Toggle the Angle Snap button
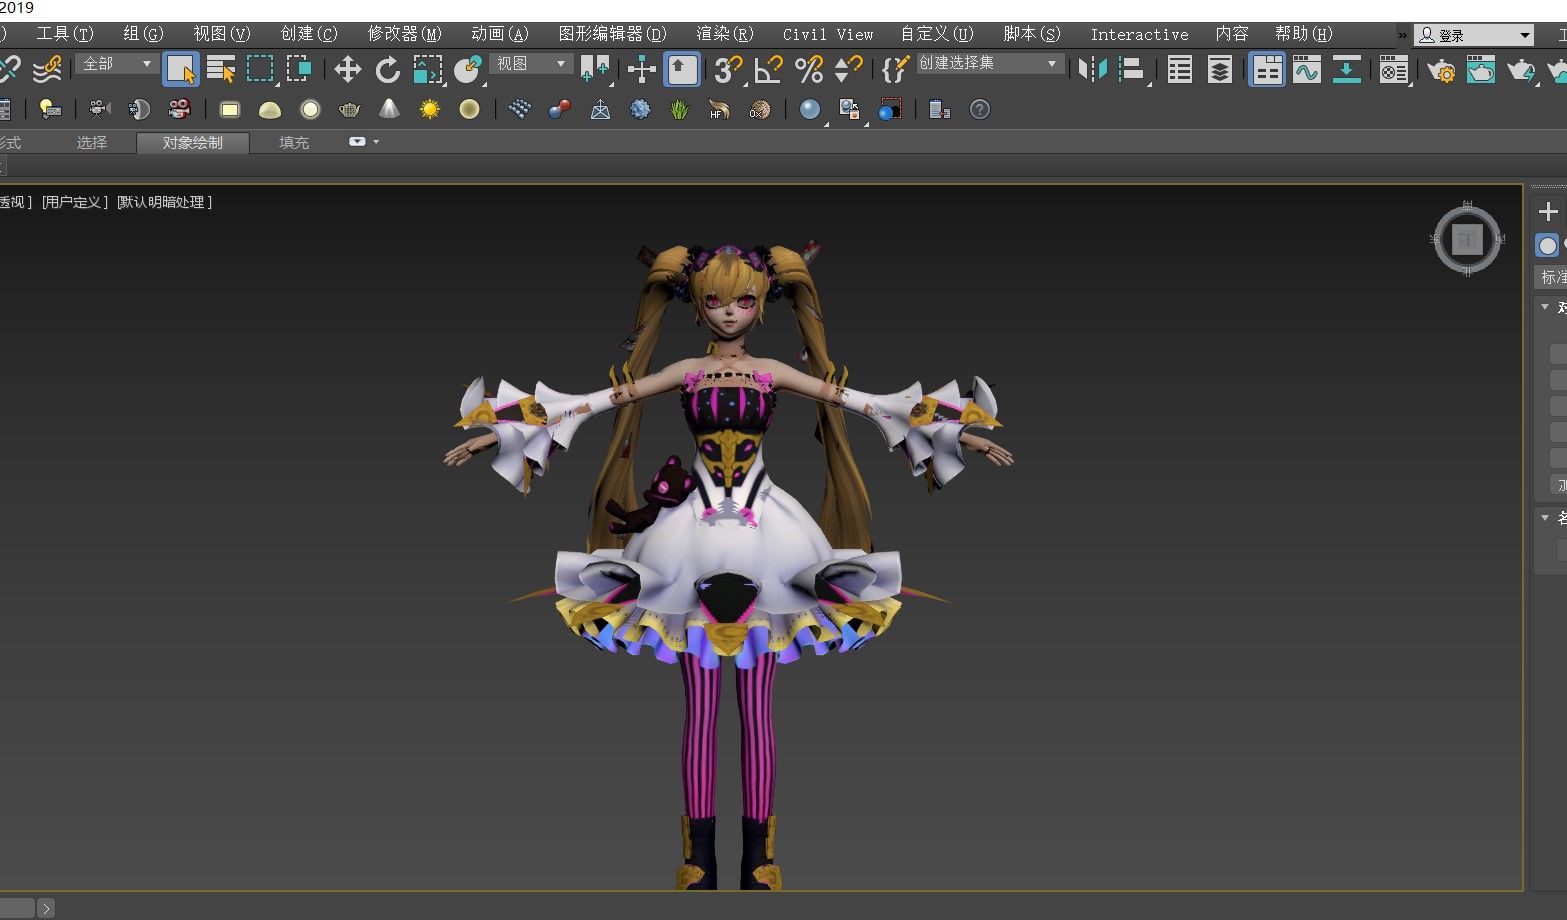The width and height of the screenshot is (1567, 920). click(x=768, y=69)
